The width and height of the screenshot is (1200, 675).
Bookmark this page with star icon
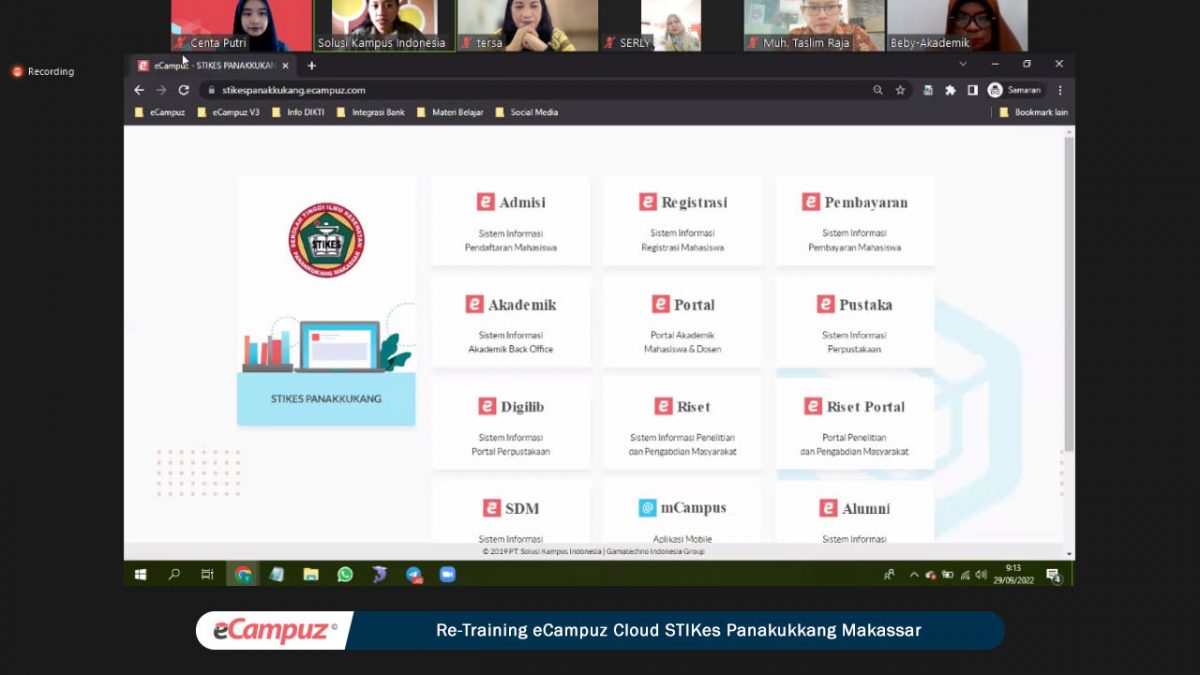tap(899, 90)
